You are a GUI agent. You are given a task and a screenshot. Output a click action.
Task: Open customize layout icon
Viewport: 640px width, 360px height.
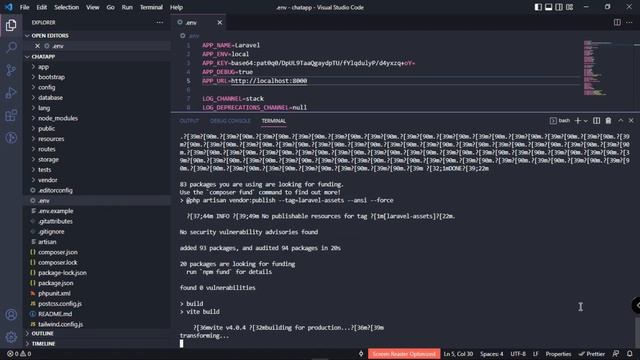pyautogui.click(x=569, y=7)
